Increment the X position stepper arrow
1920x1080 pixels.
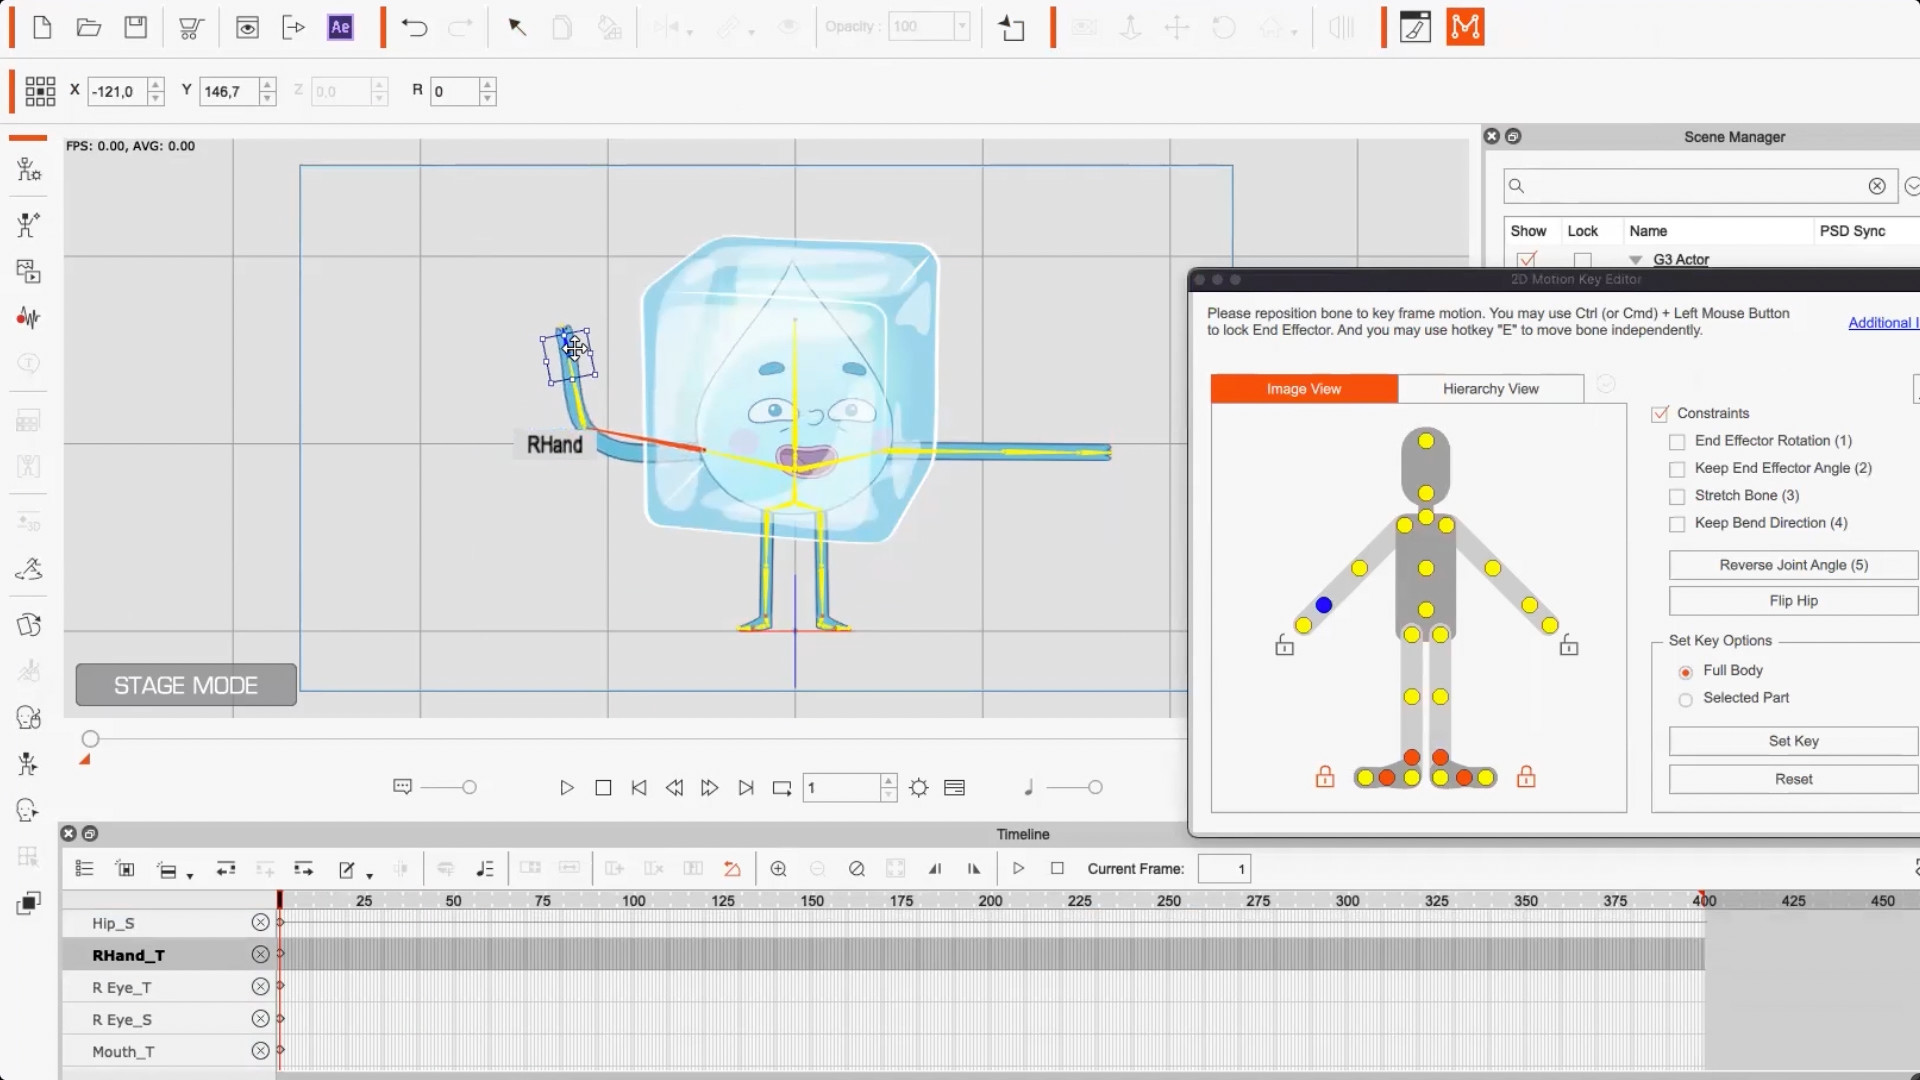[x=156, y=85]
